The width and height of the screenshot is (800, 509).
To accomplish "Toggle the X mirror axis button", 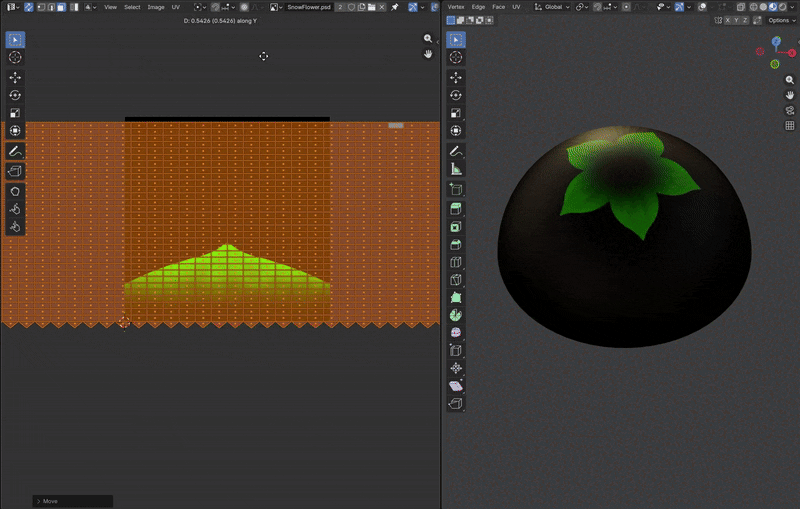I will click(729, 20).
